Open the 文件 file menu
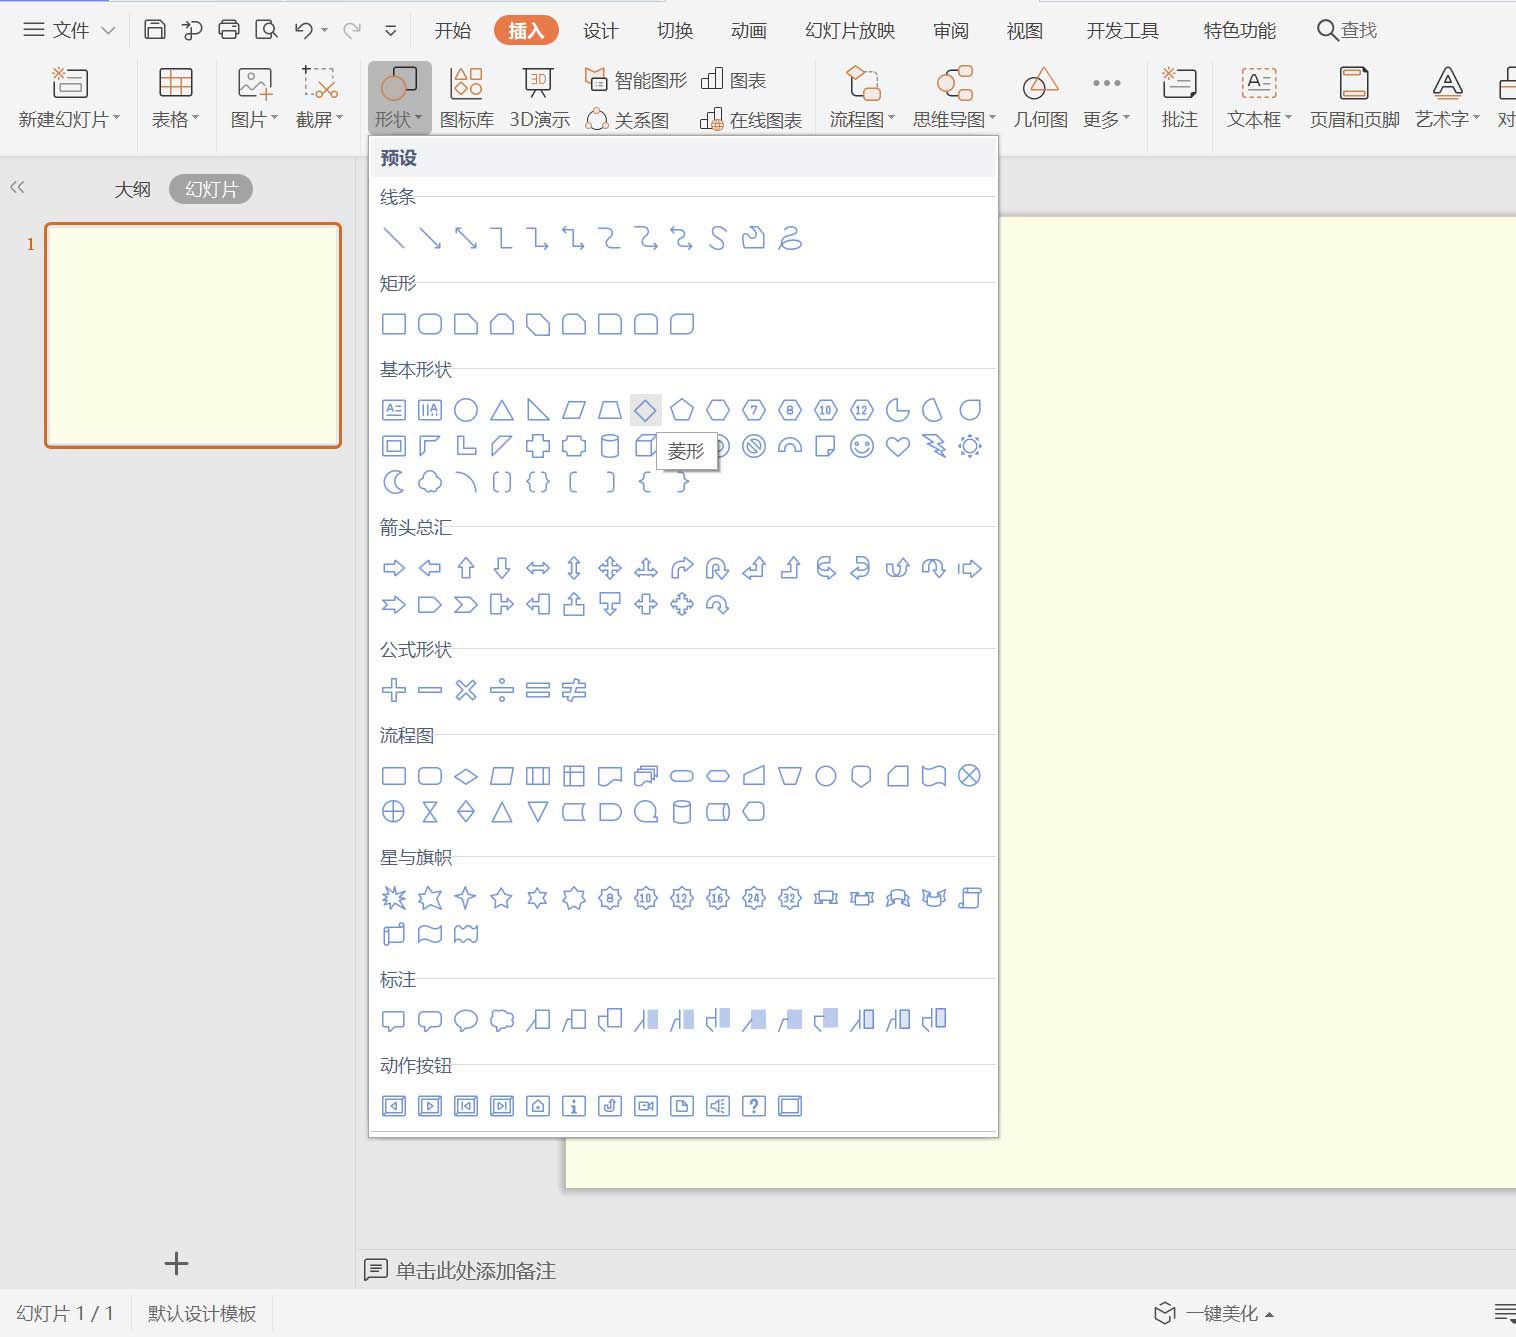 (x=69, y=30)
